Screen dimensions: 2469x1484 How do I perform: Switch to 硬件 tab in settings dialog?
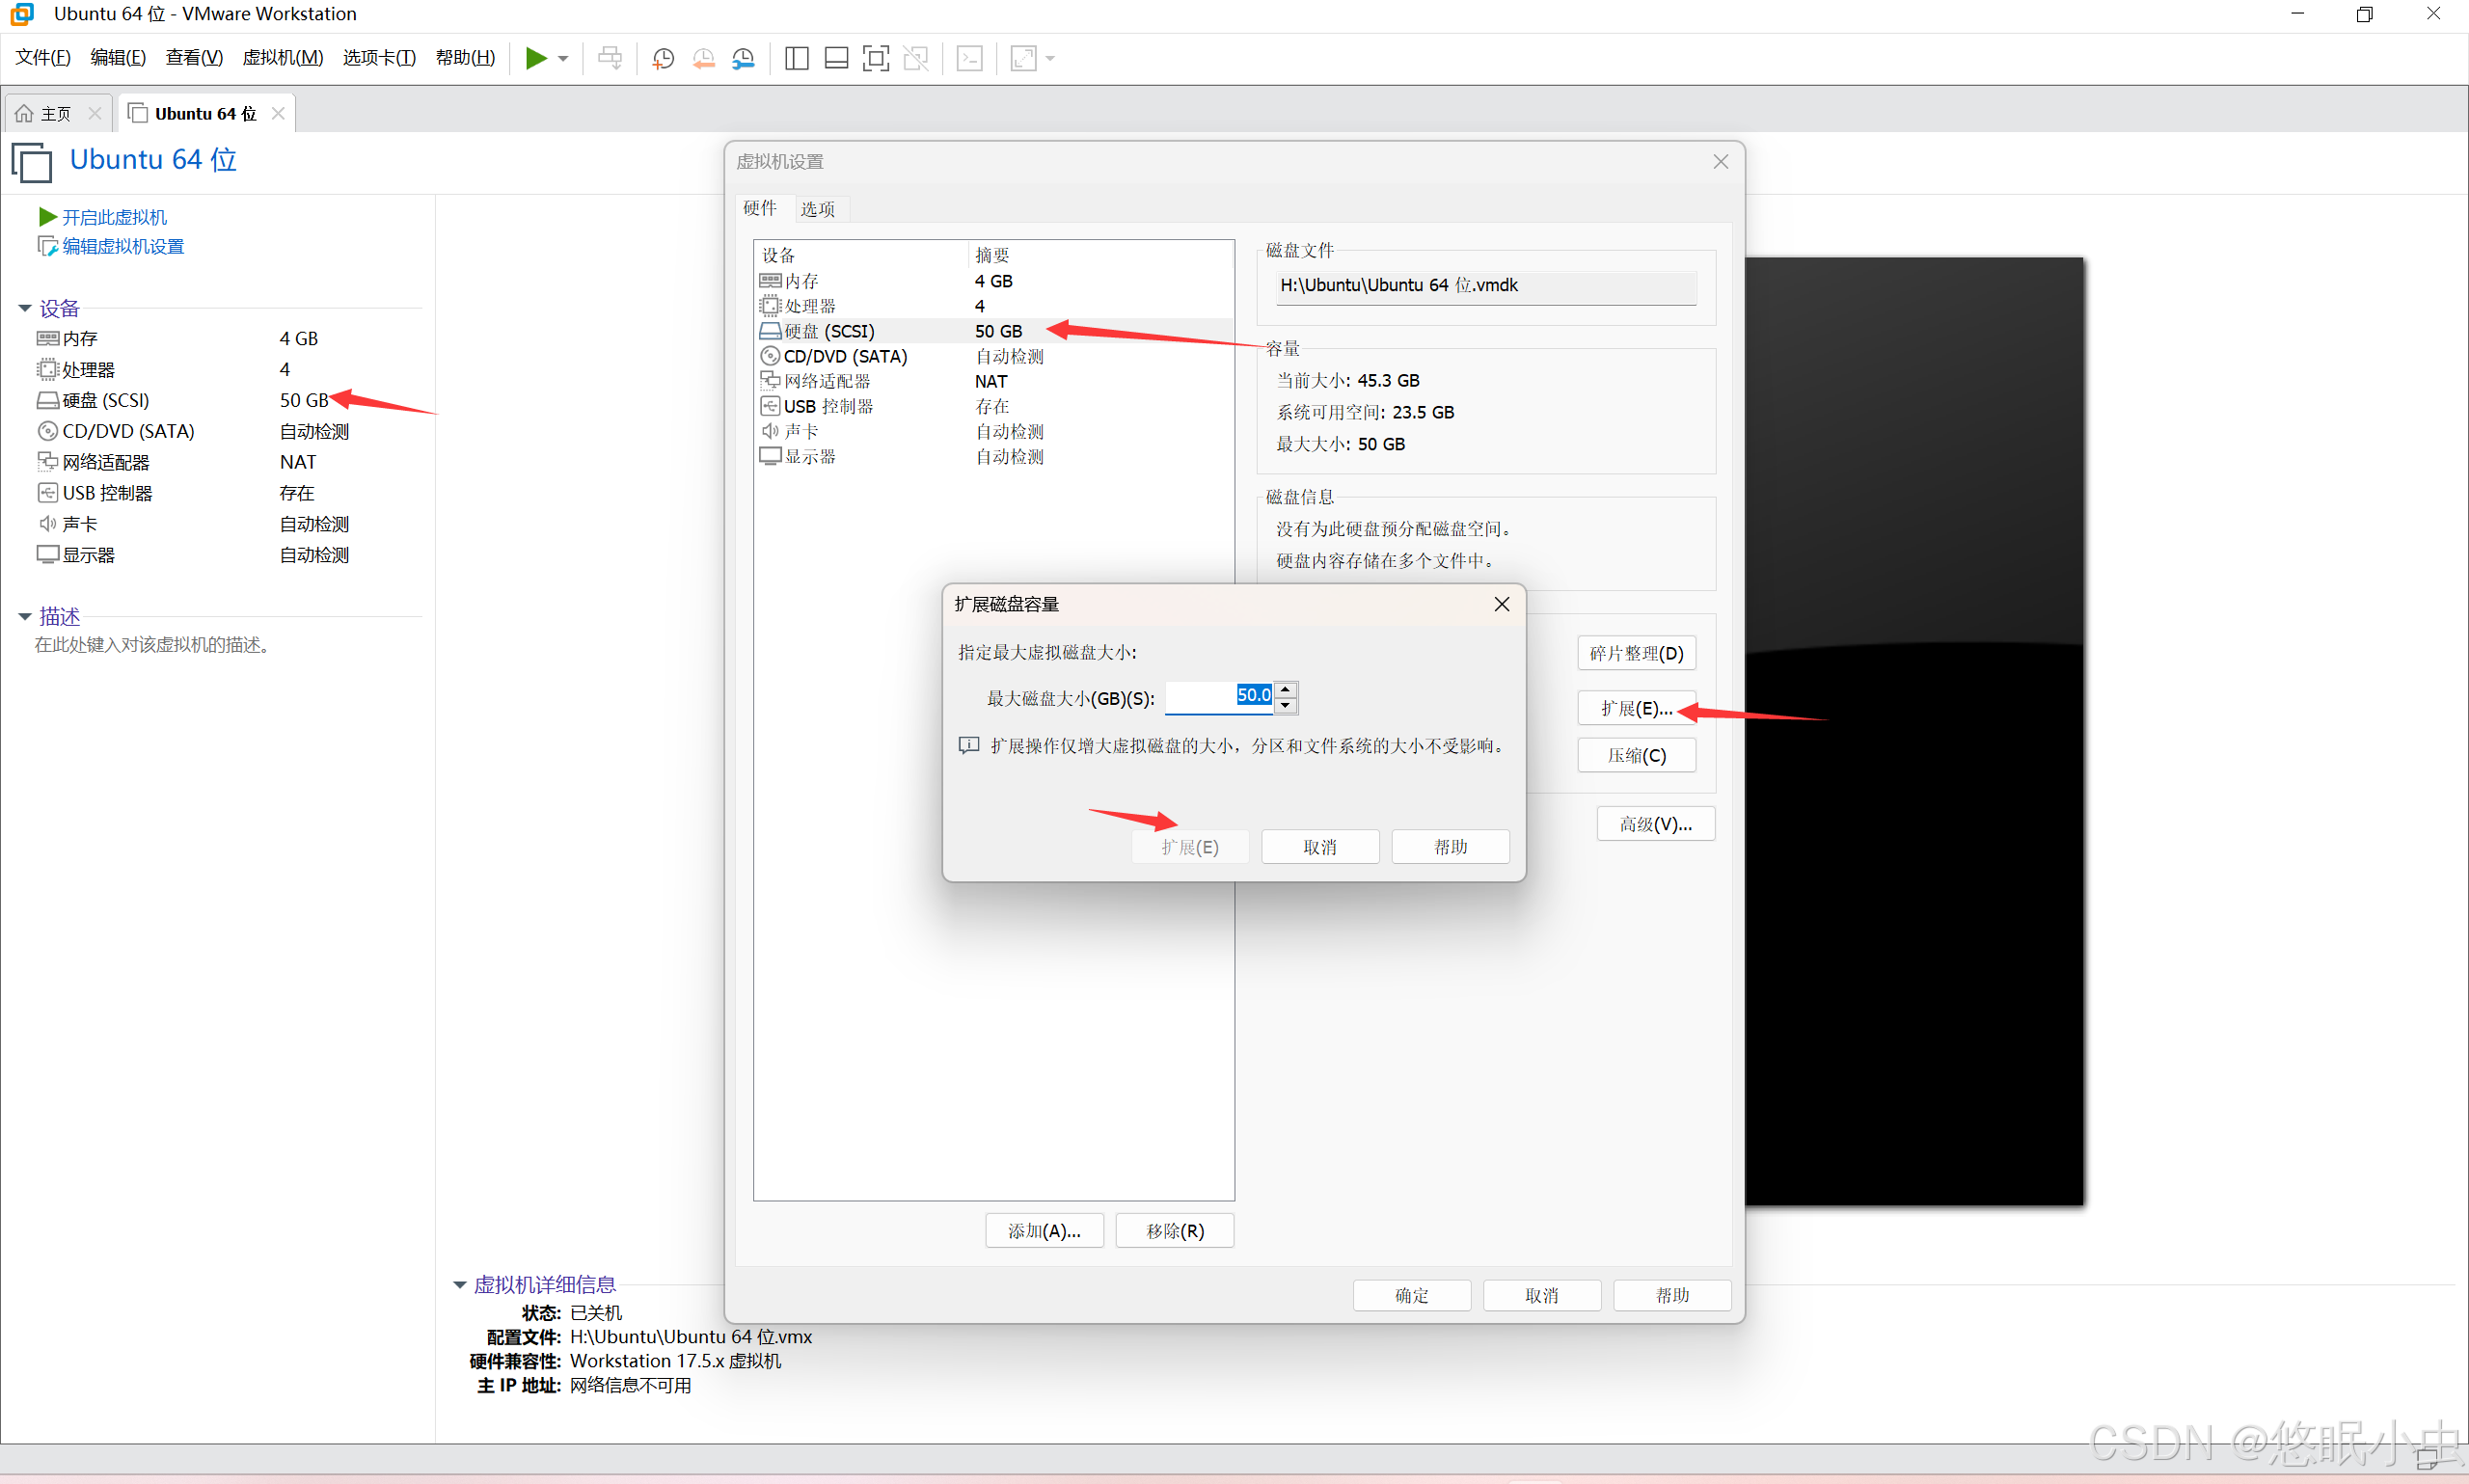tap(760, 208)
